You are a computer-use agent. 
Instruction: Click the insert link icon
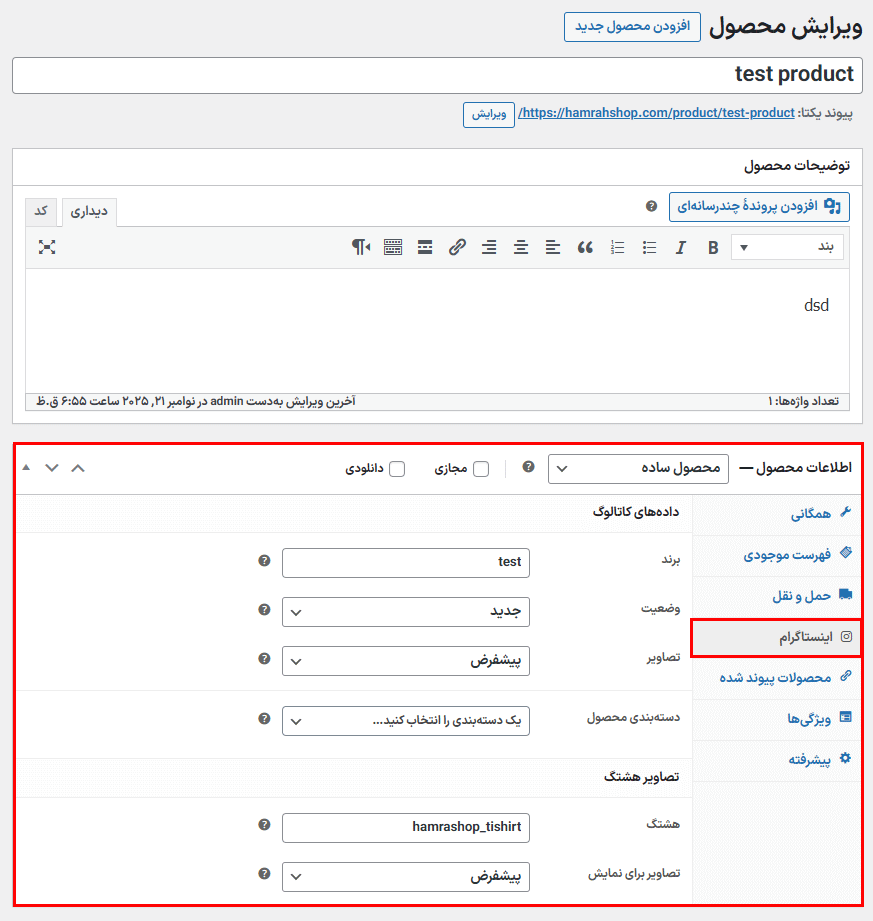click(x=457, y=248)
